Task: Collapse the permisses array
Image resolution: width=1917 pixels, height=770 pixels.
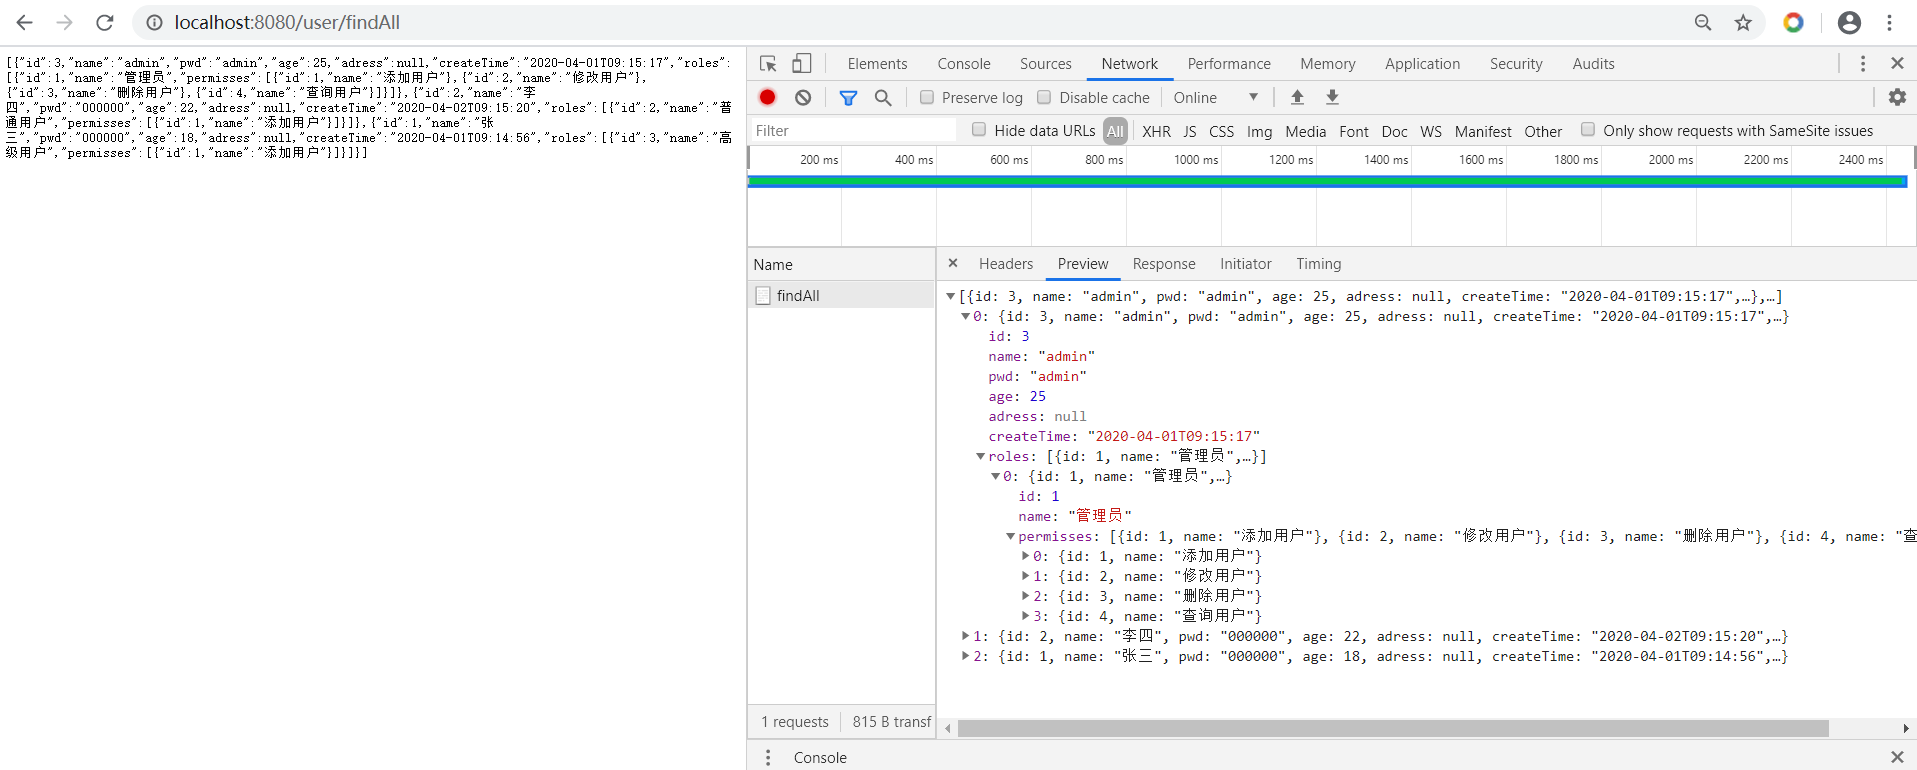Action: click(x=1011, y=536)
